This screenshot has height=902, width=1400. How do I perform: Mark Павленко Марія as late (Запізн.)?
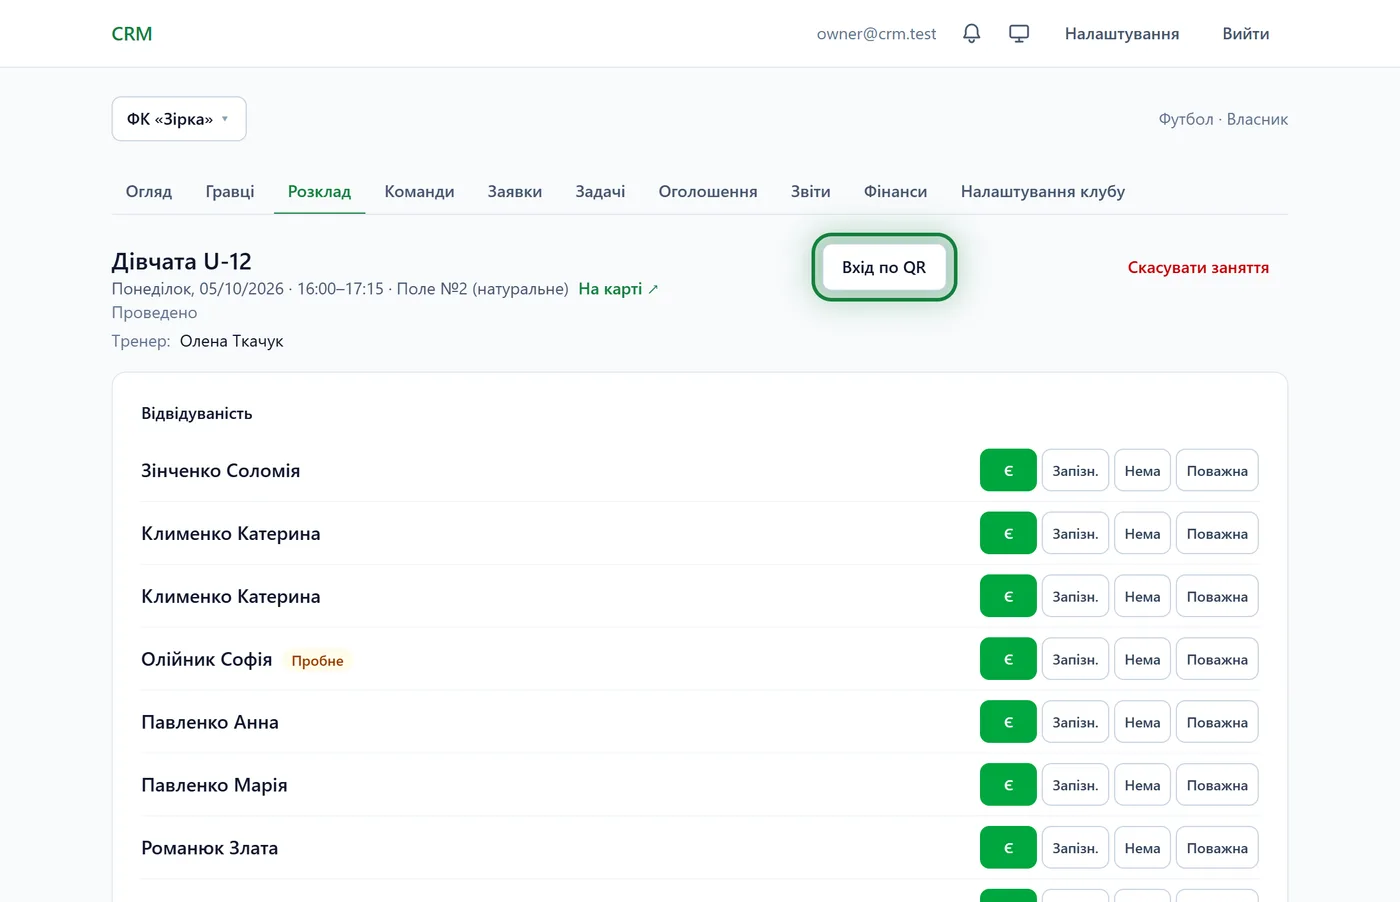(1075, 786)
